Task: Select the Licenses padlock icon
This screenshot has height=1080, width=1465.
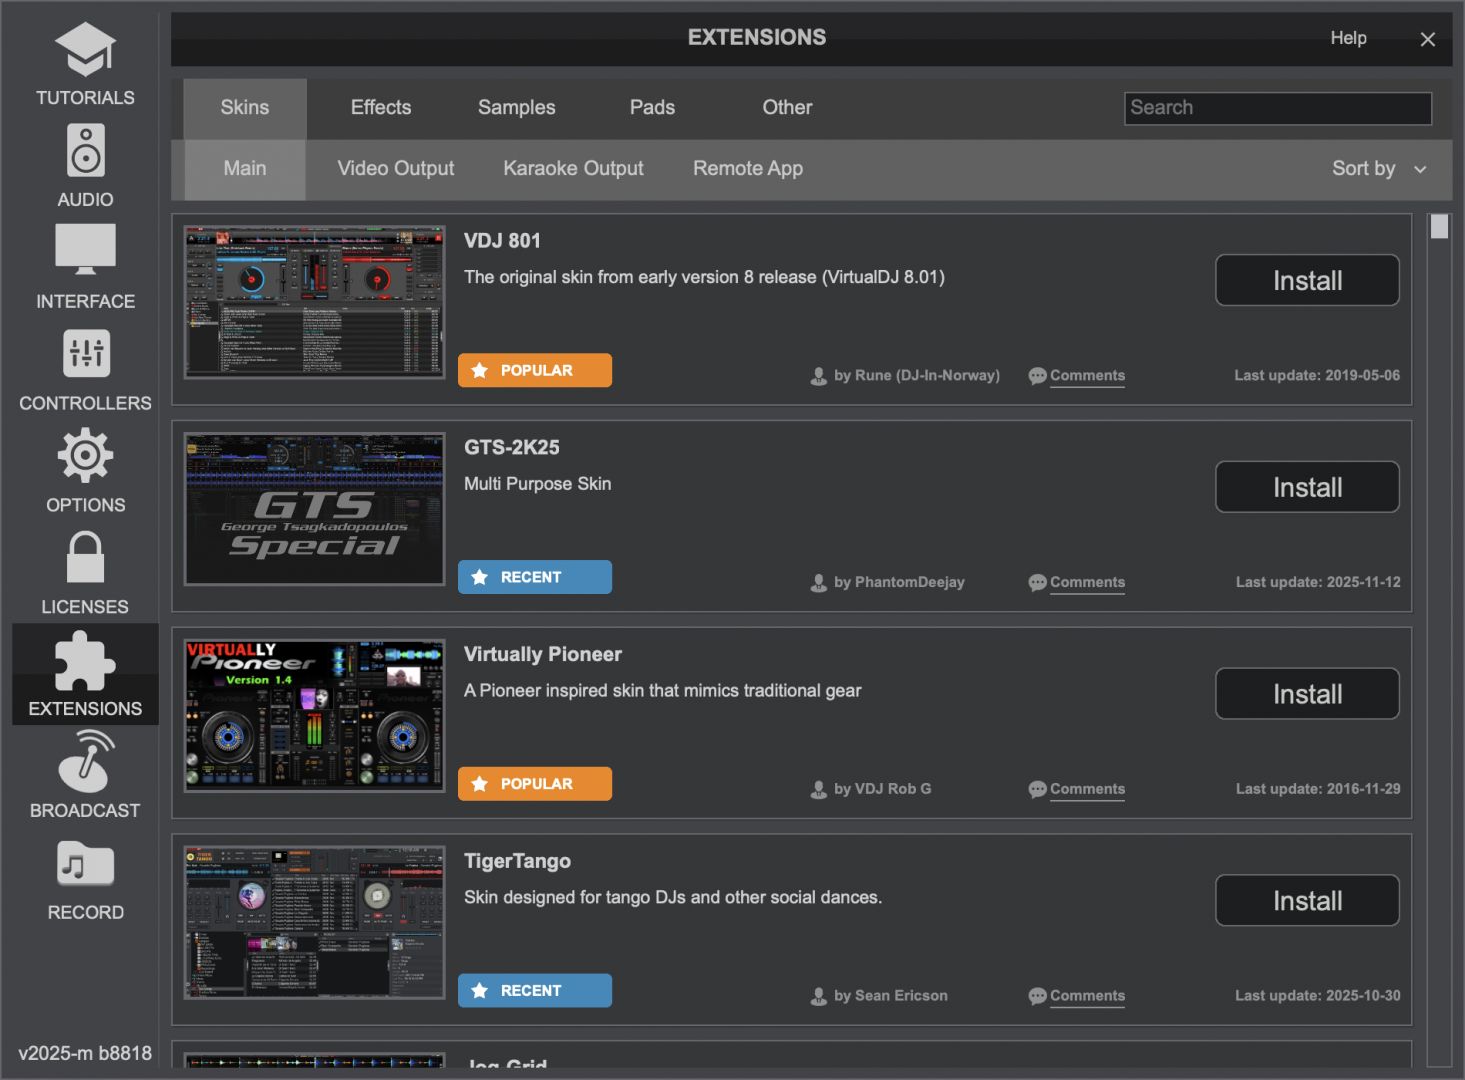Action: pos(85,557)
